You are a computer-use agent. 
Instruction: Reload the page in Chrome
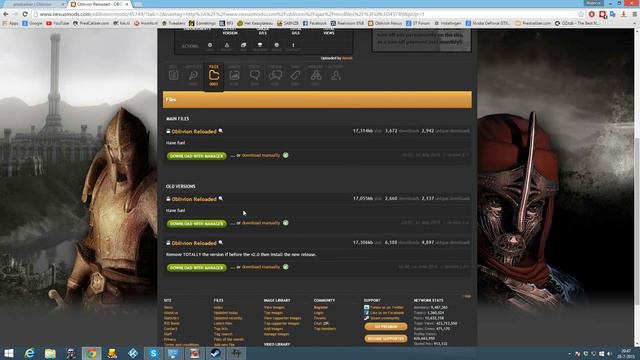pyautogui.click(x=25, y=14)
